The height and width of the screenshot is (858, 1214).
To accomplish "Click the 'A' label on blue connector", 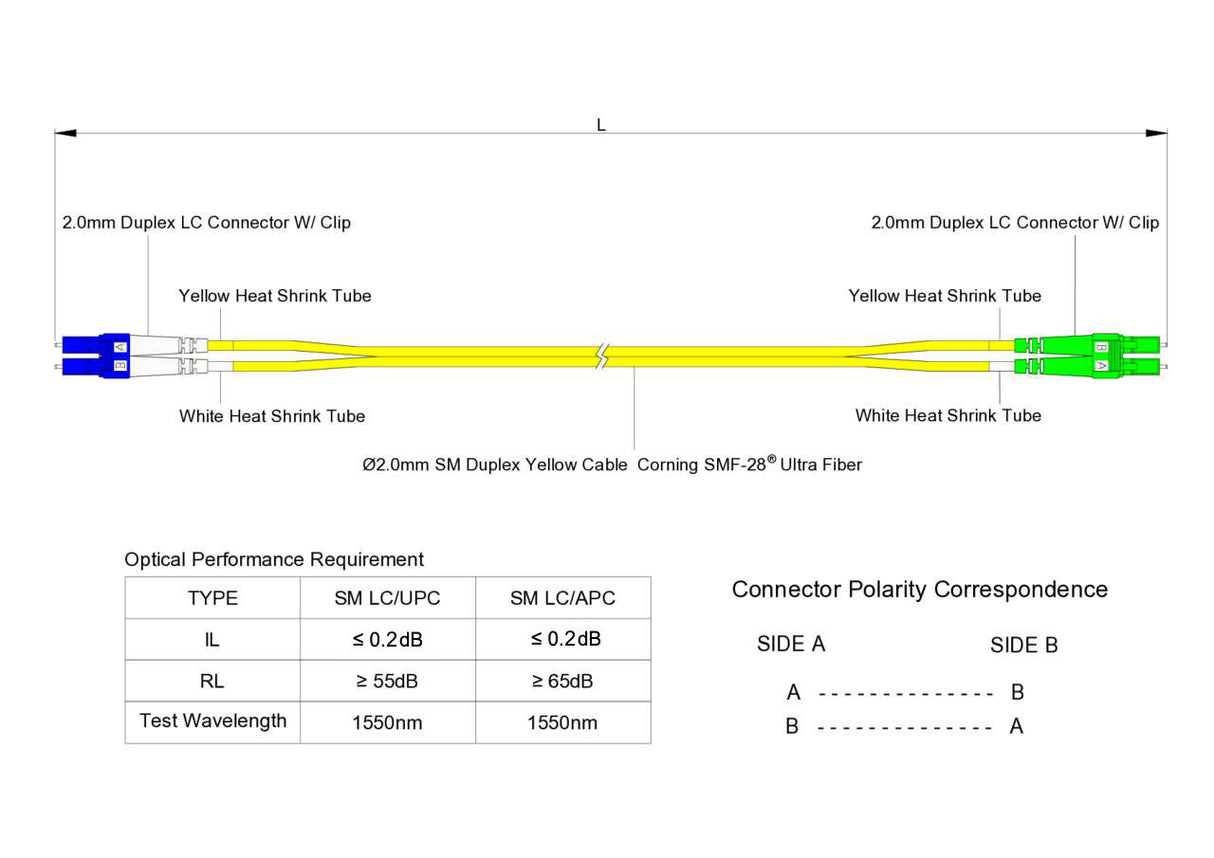I will [121, 345].
